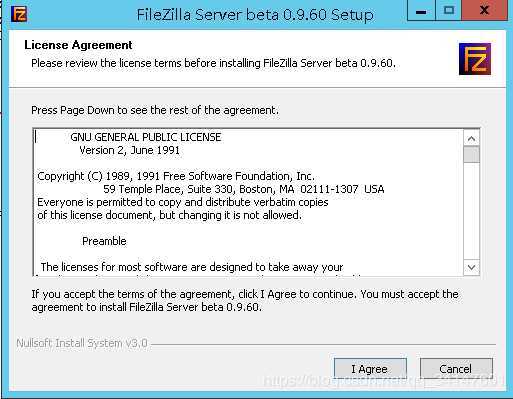
Task: Click the 59 Temple Place address line
Action: (x=244, y=189)
